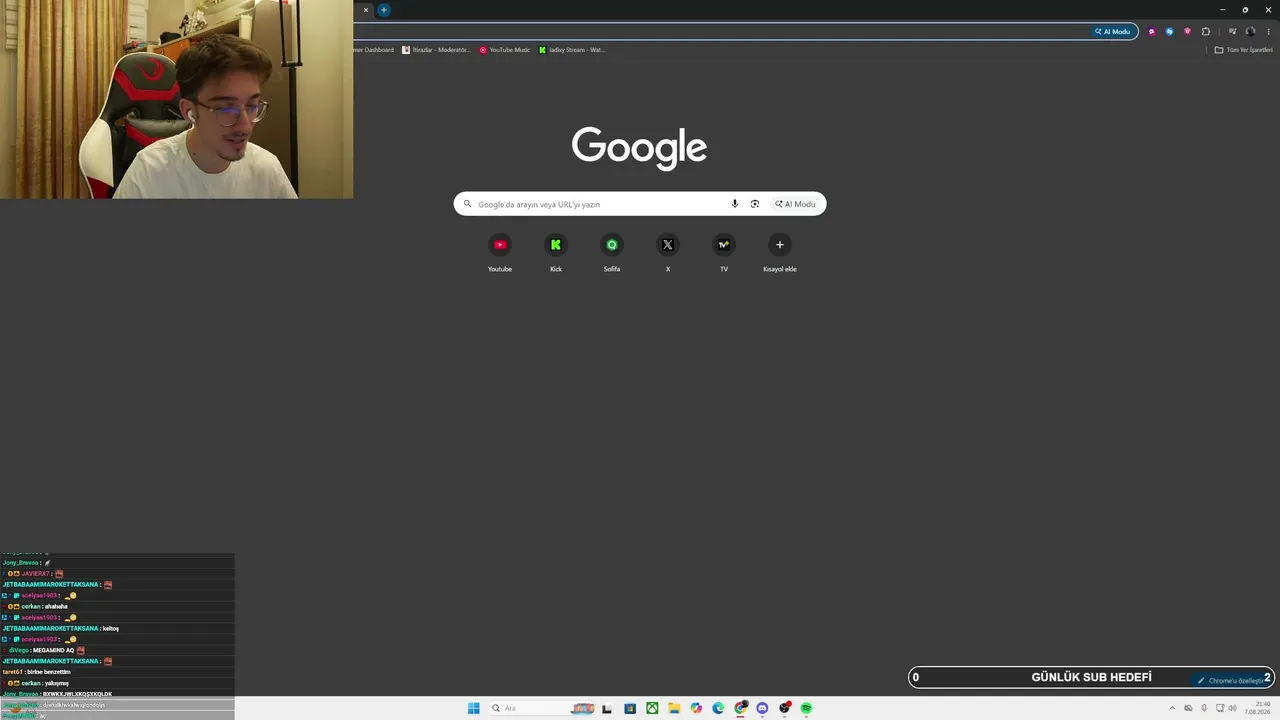Image resolution: width=1280 pixels, height=720 pixels.
Task: Open the Xbox app from the taskbar
Action: [652, 708]
